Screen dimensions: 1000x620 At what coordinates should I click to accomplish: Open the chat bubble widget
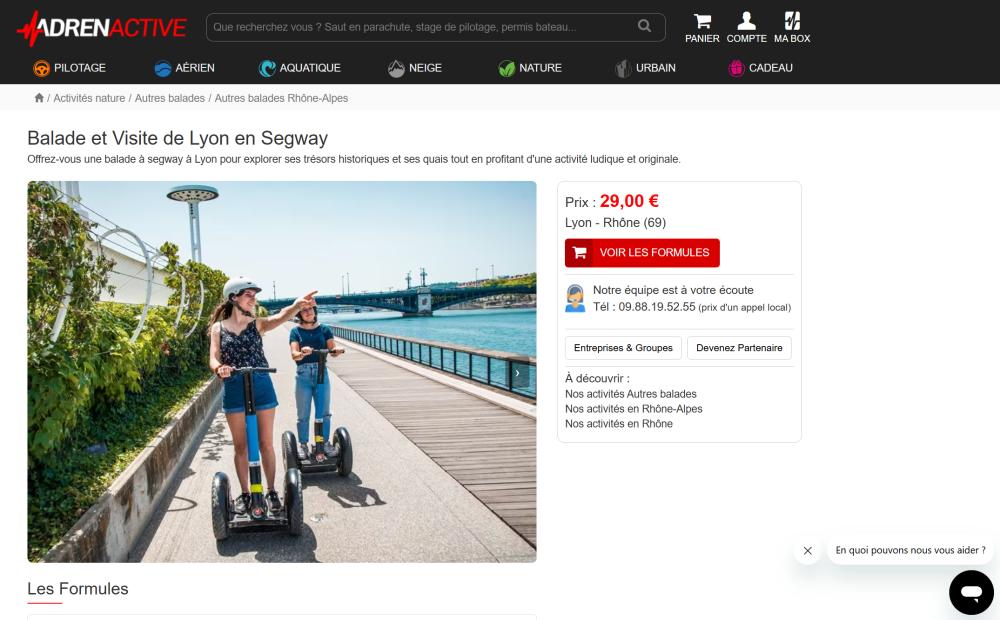click(970, 593)
